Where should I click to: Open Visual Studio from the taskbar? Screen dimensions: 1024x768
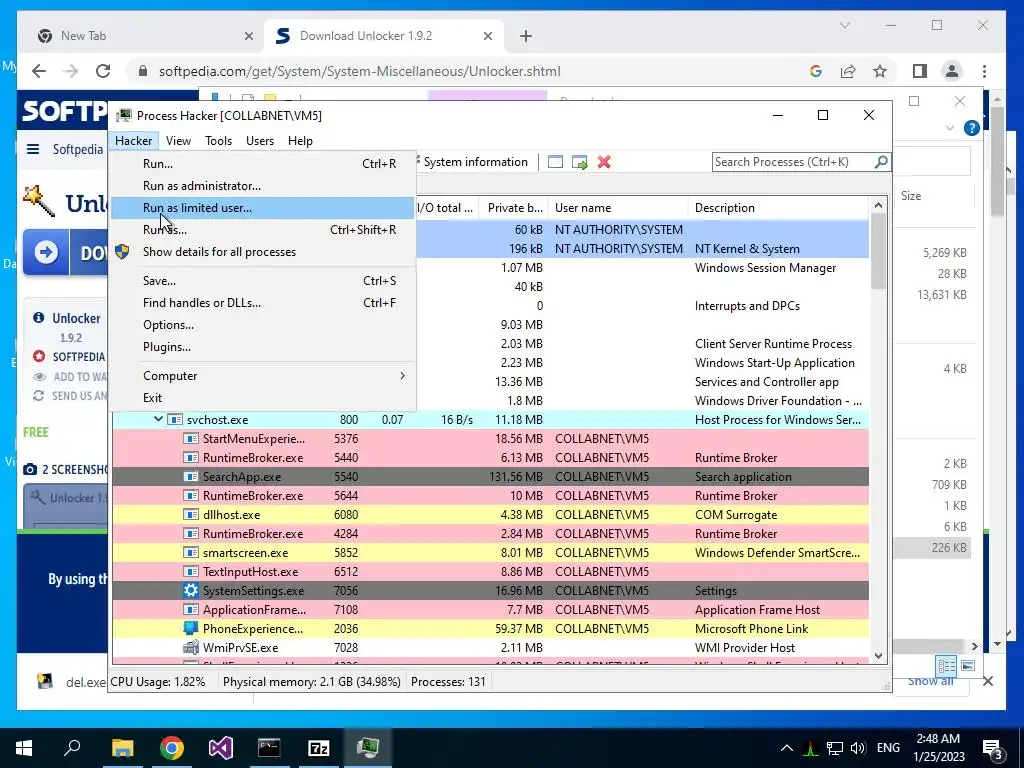pos(221,747)
